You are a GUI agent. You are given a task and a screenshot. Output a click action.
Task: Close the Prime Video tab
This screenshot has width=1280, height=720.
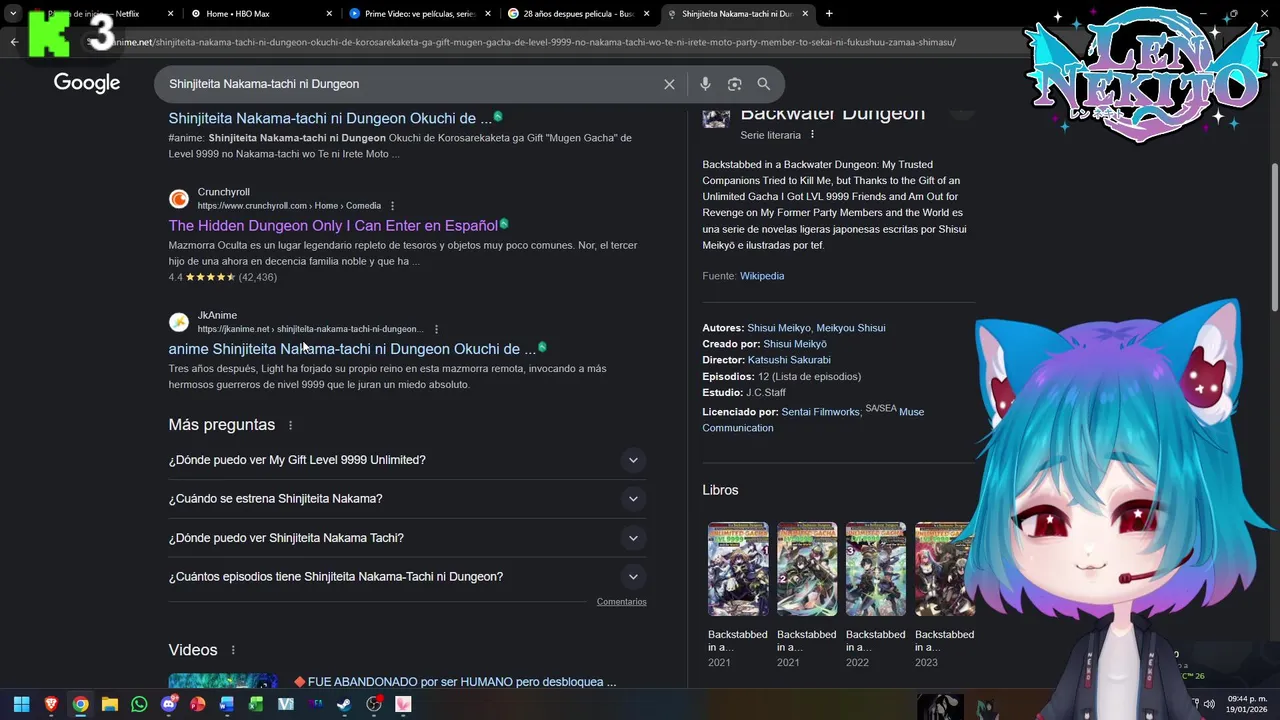click(x=488, y=14)
